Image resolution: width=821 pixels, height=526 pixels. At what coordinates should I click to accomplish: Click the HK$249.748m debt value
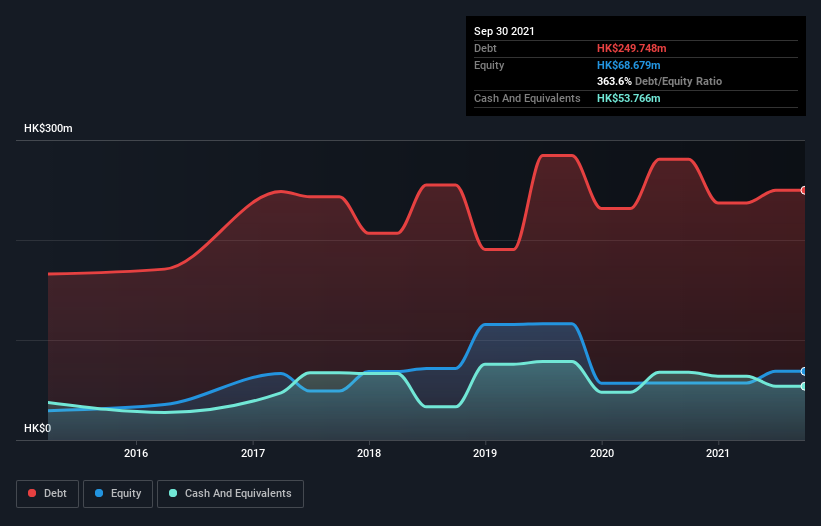click(x=631, y=48)
